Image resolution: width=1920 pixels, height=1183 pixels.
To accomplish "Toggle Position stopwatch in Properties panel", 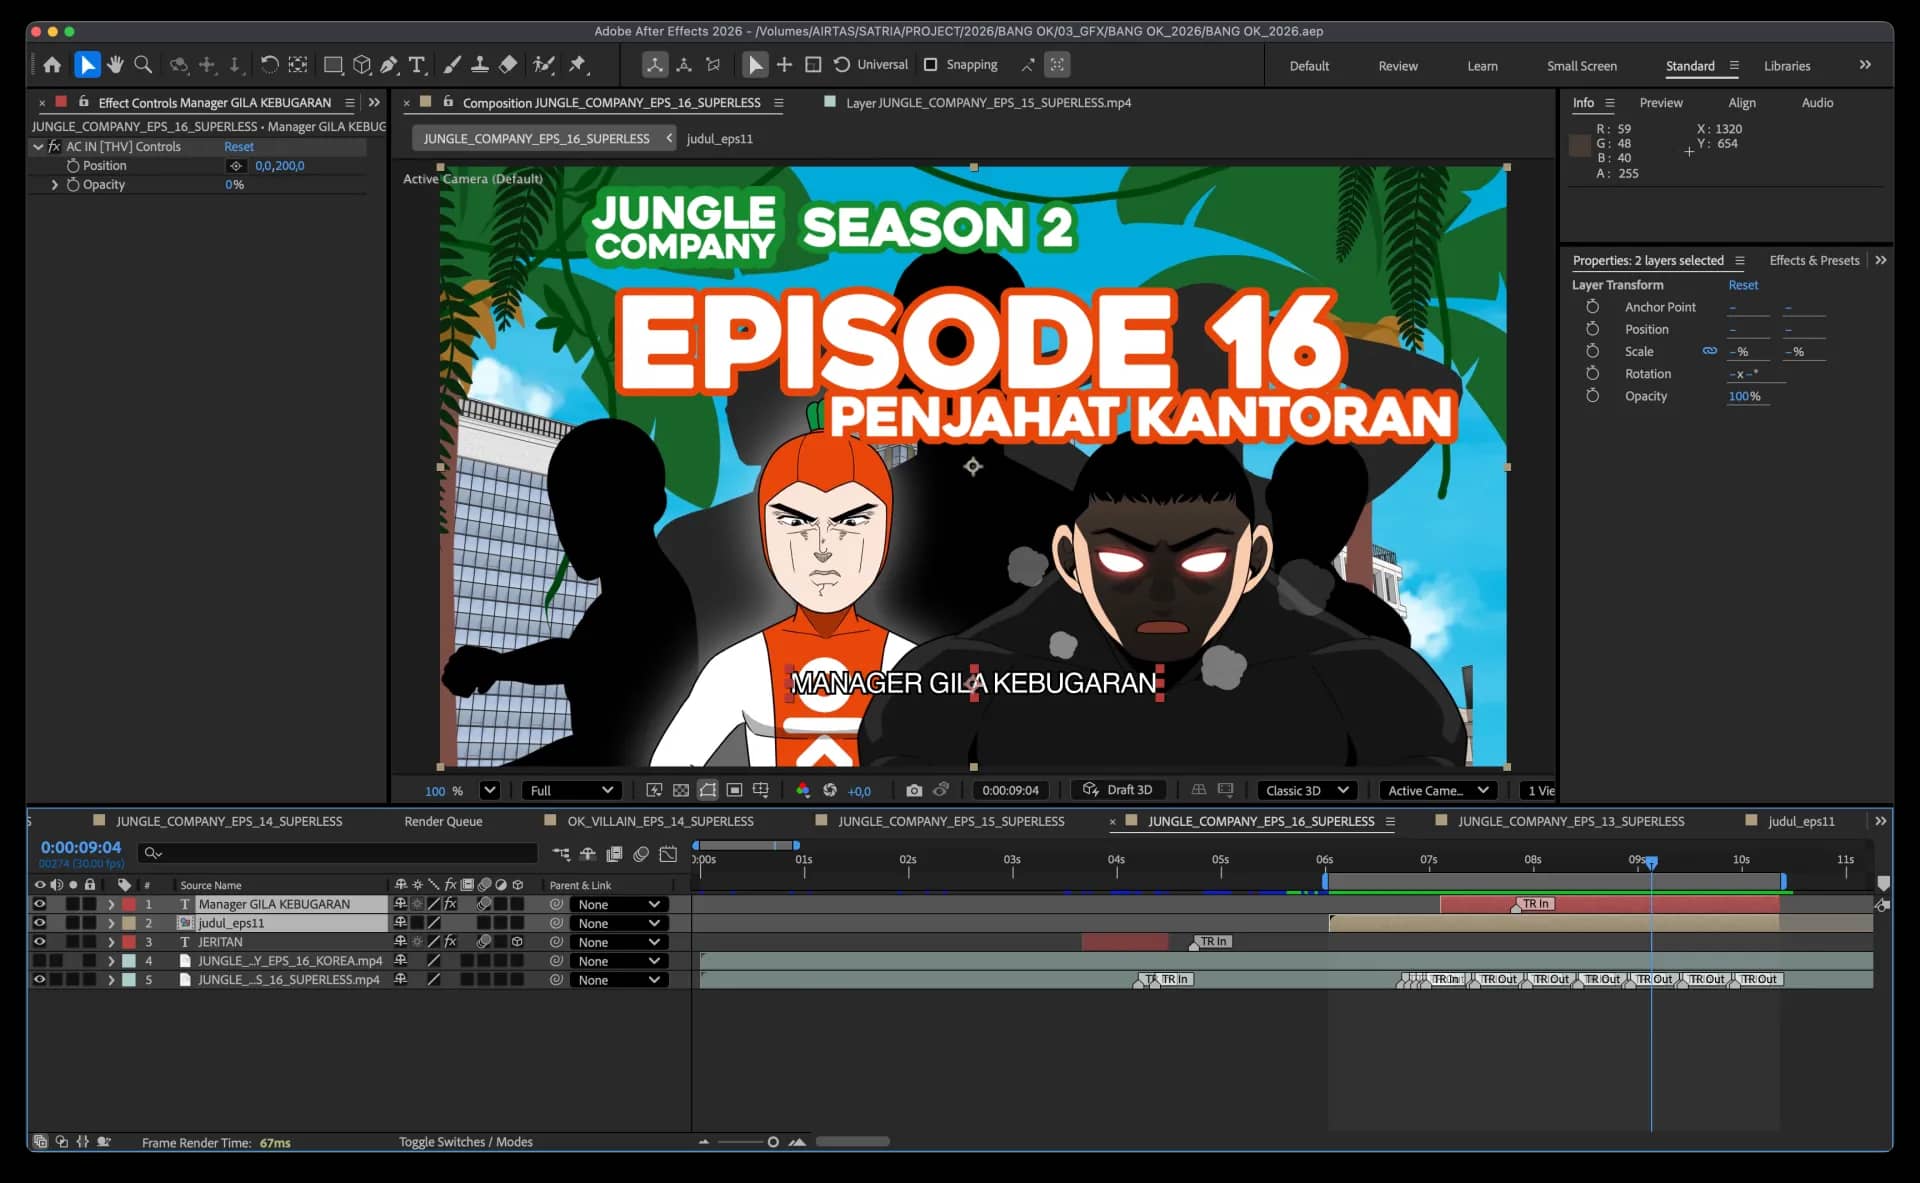I will point(1592,329).
